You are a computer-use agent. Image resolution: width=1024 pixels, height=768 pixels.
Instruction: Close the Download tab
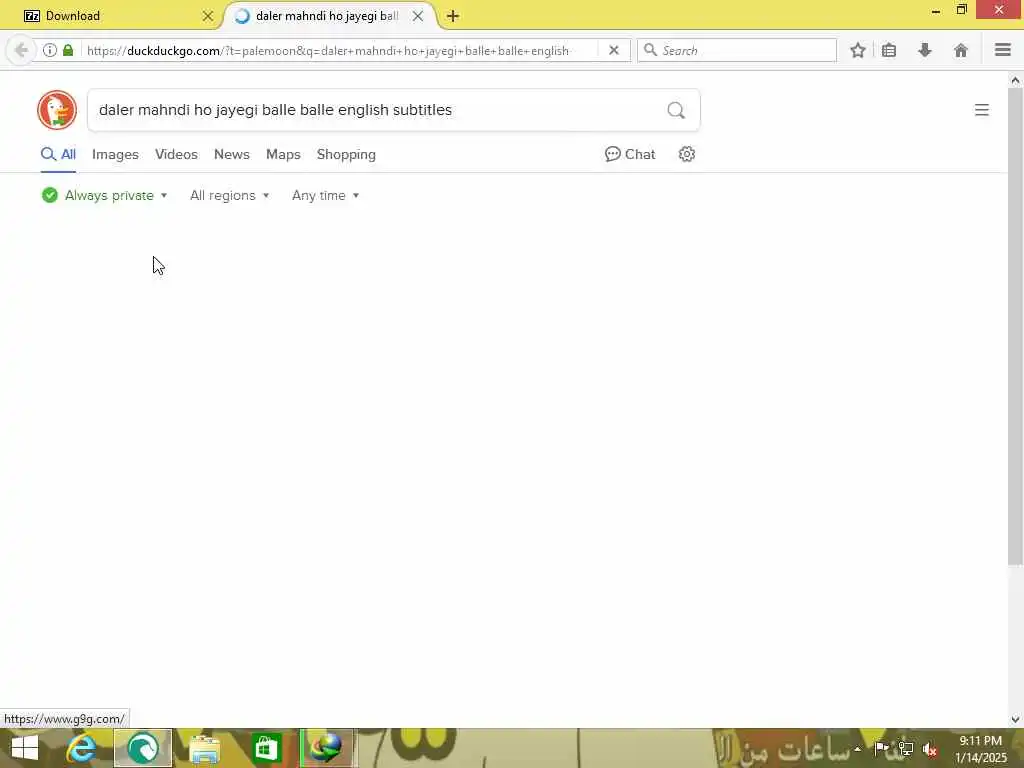[x=208, y=16]
